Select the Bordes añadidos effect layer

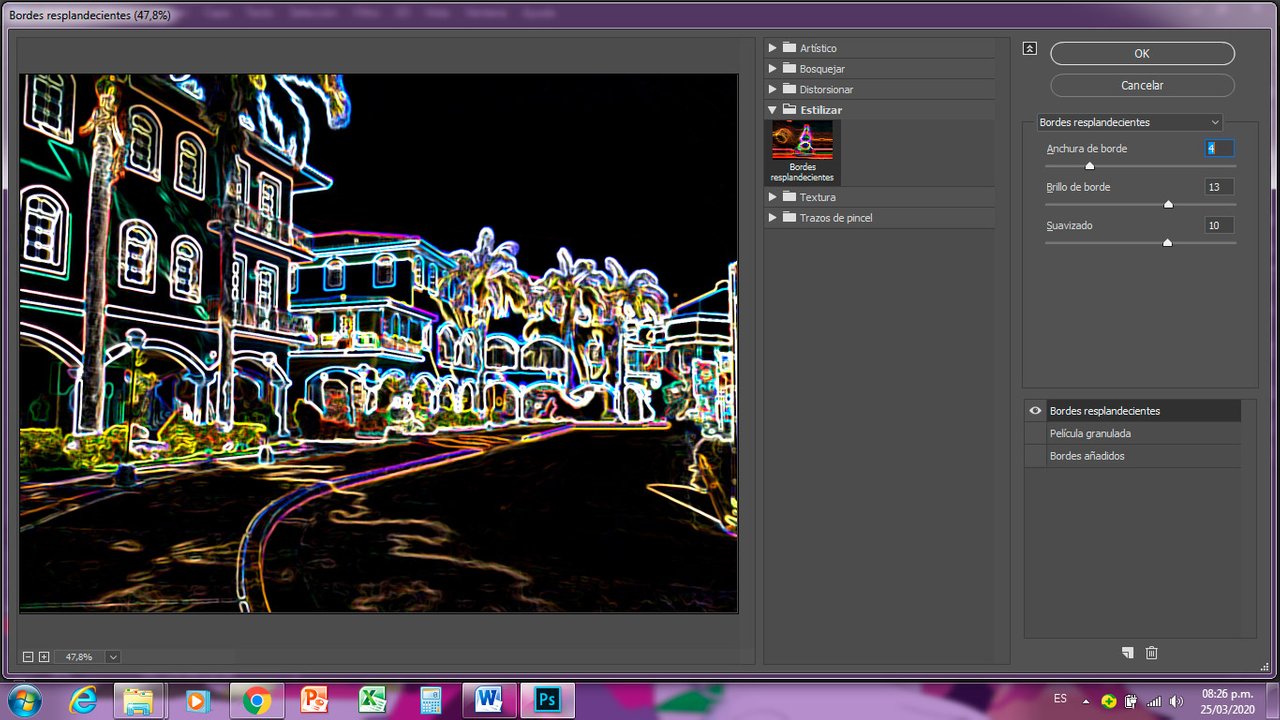pyautogui.click(x=1143, y=456)
